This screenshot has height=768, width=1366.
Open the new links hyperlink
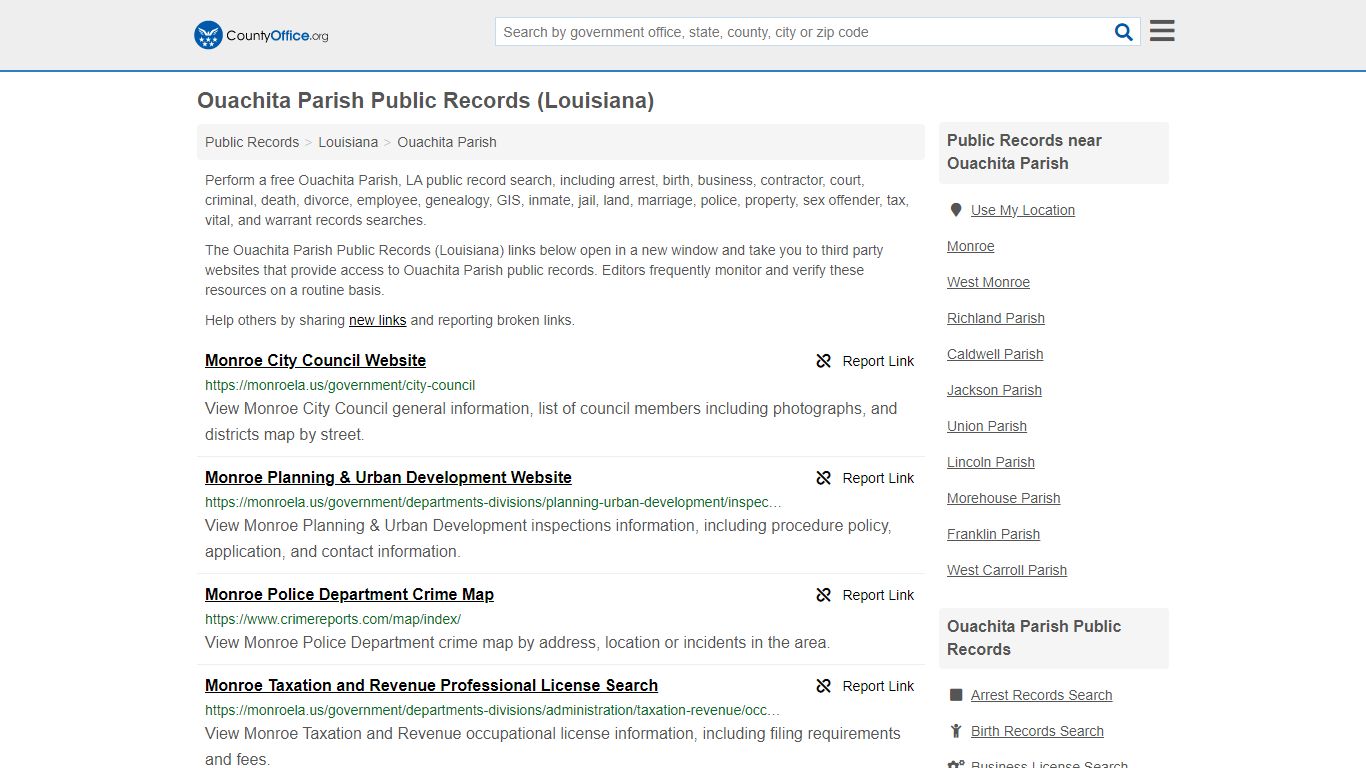click(377, 320)
